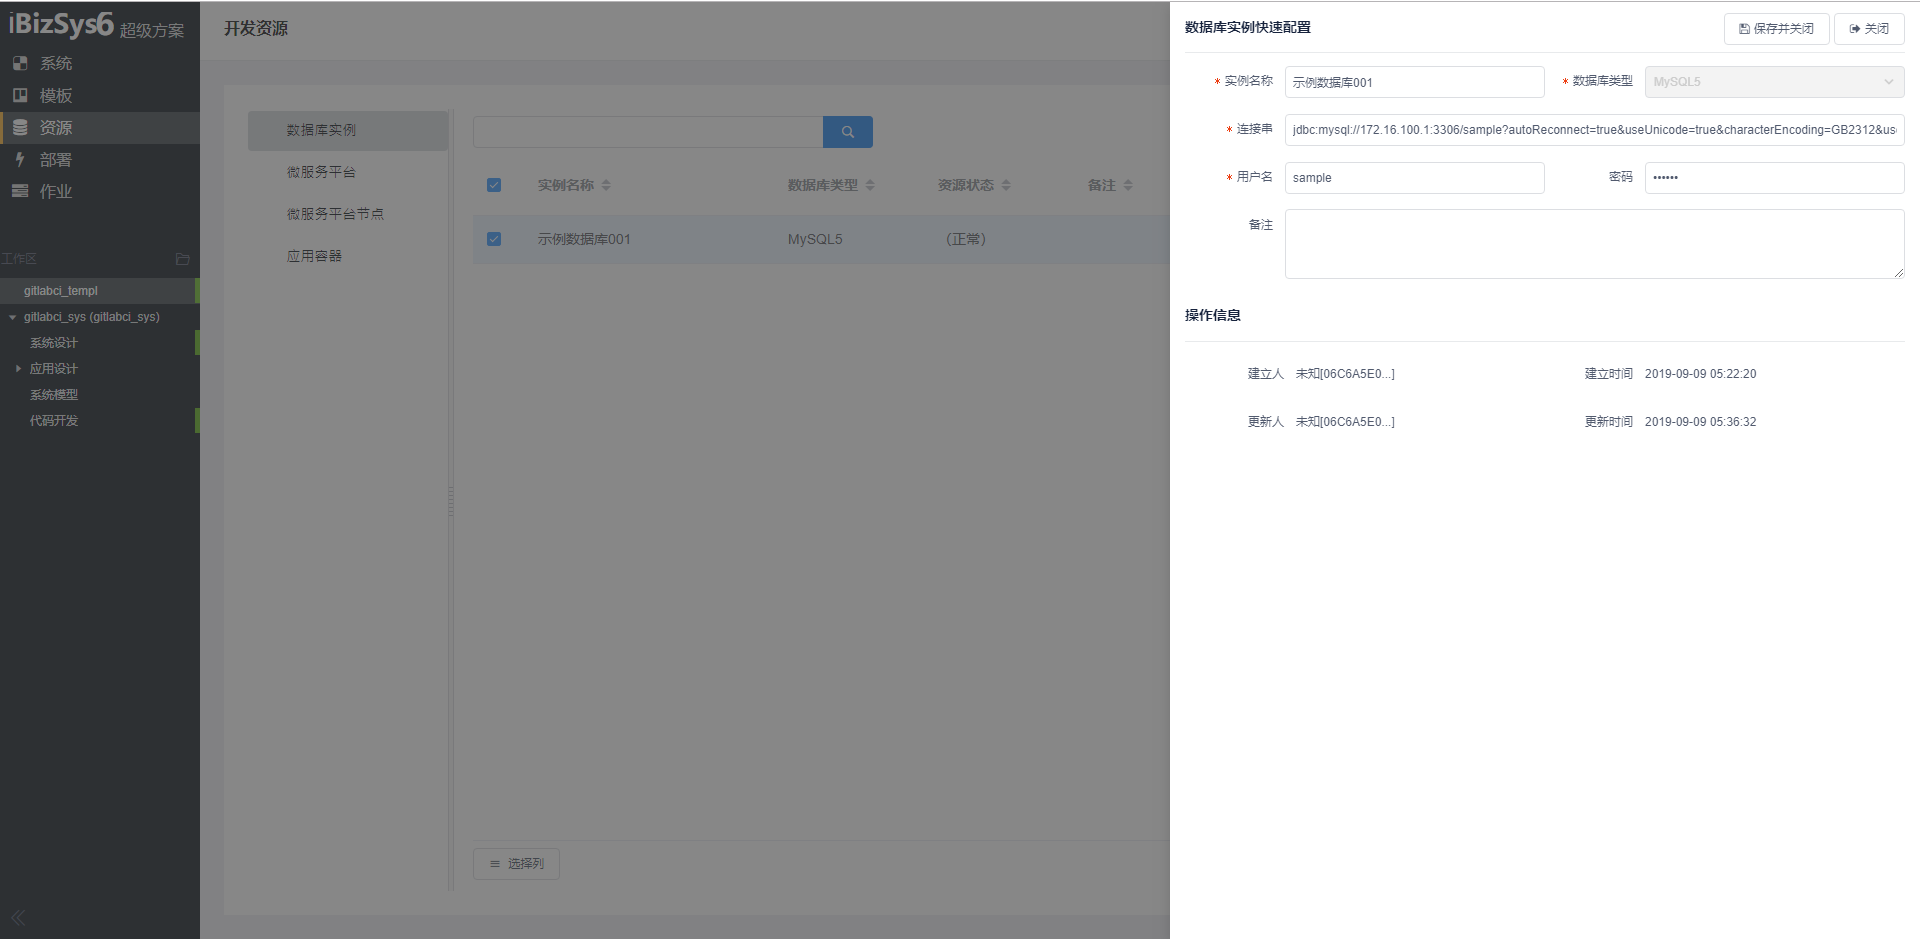Switch to 微服务平台 tab
This screenshot has width=1920, height=939.
[x=321, y=172]
